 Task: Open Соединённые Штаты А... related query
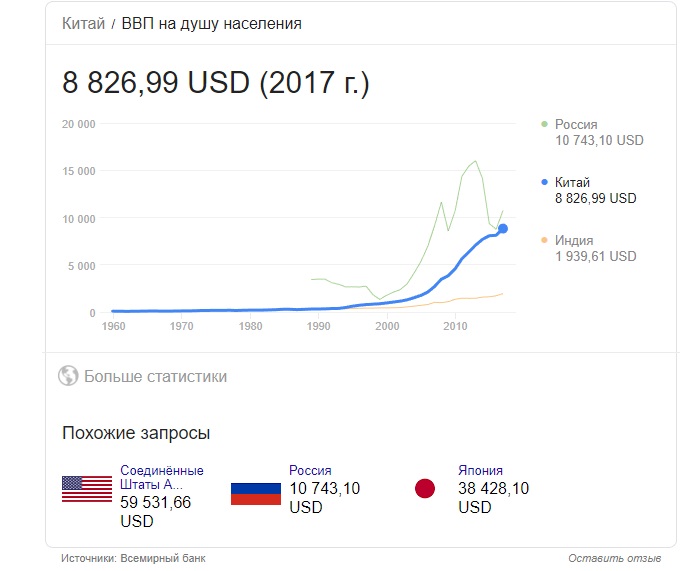(162, 477)
